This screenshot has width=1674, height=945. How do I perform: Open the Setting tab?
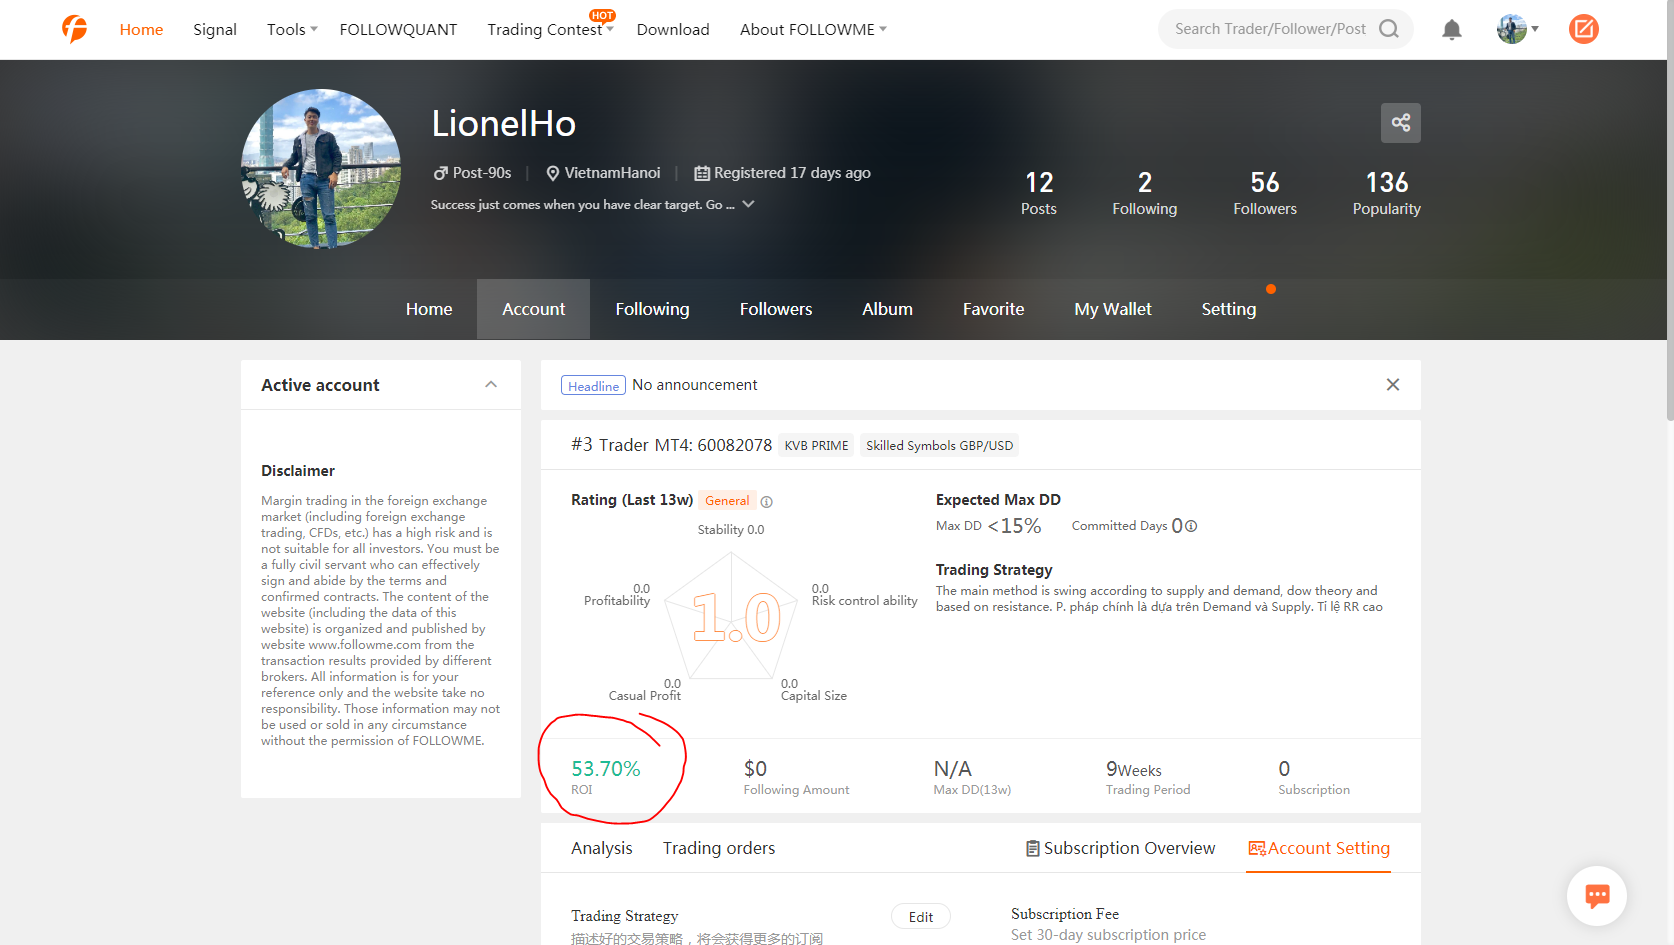(1229, 309)
